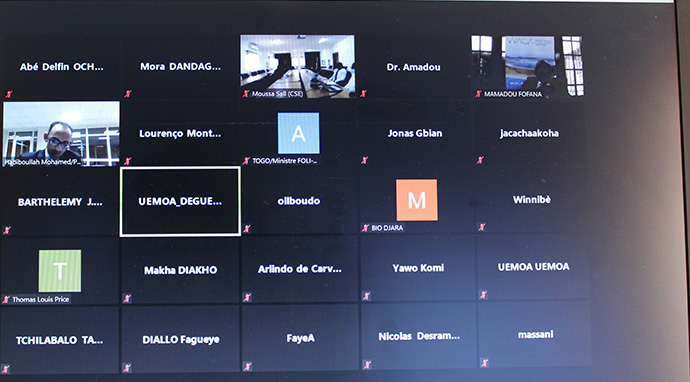Select Lourenço Mont participant tile

tap(180, 134)
